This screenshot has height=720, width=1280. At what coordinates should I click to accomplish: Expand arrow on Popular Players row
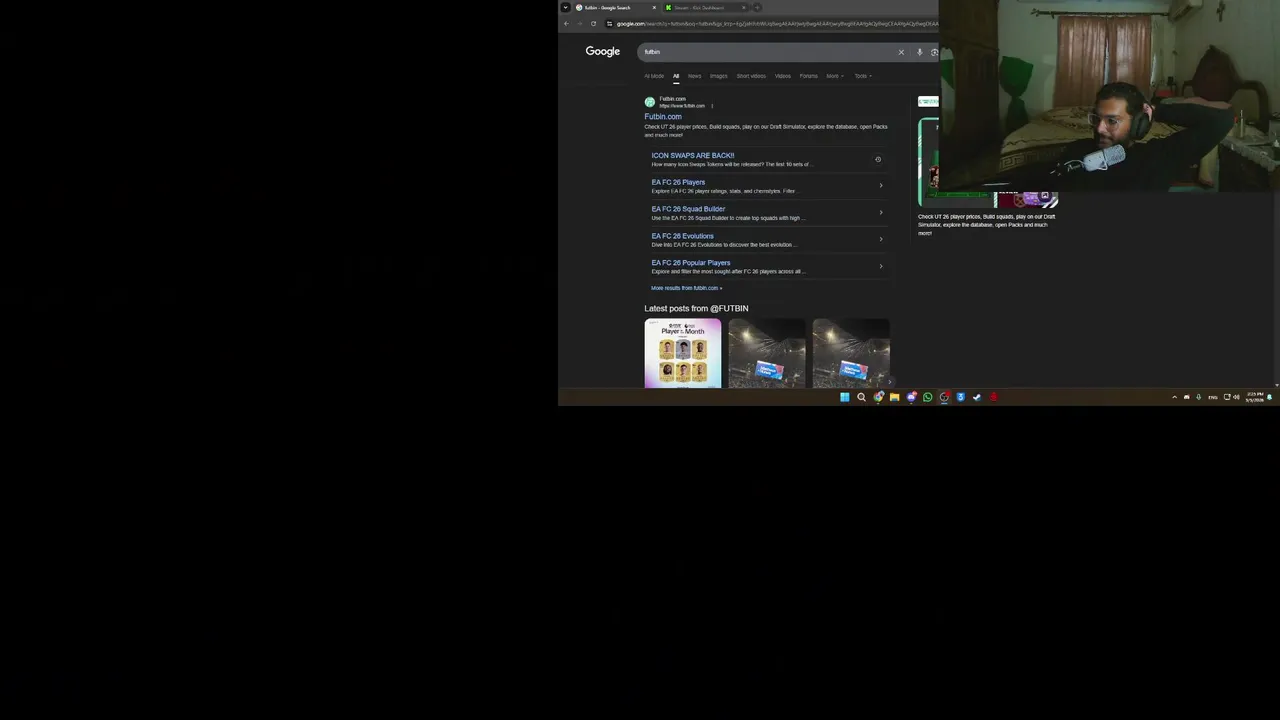coord(881,266)
